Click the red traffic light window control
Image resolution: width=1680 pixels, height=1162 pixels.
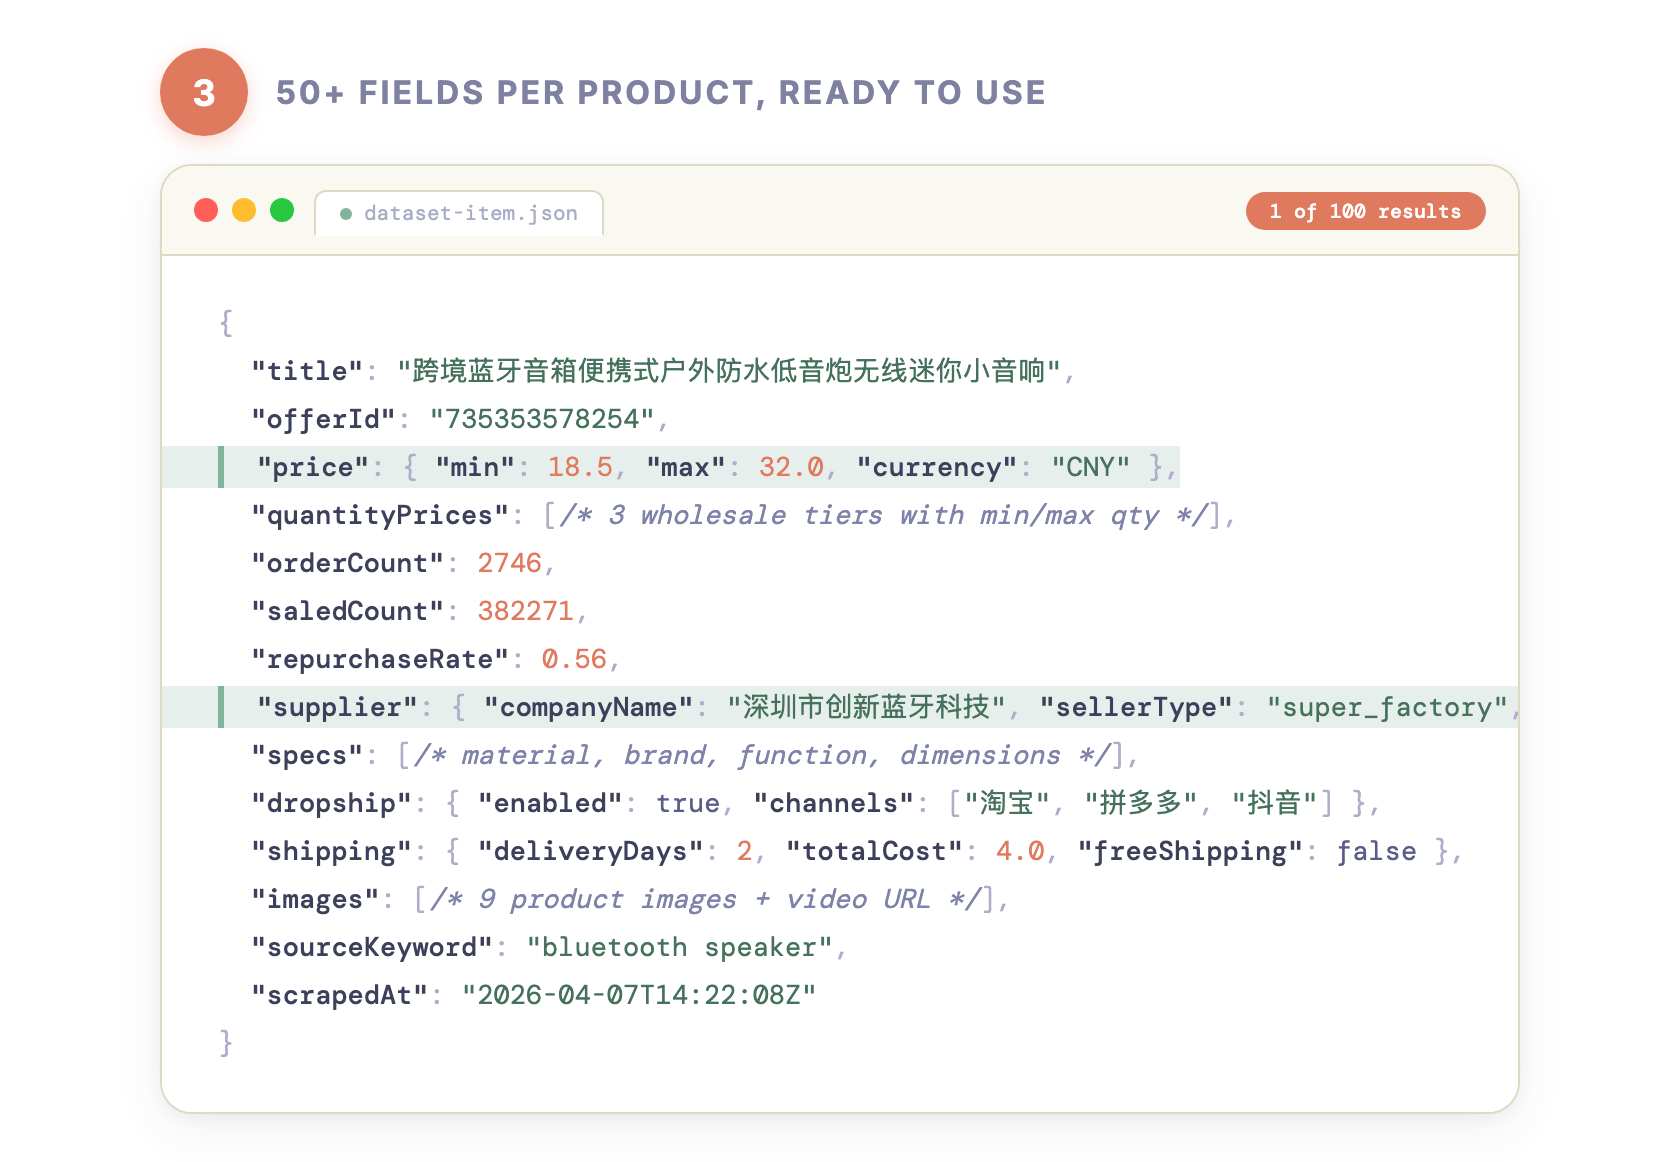tap(206, 210)
